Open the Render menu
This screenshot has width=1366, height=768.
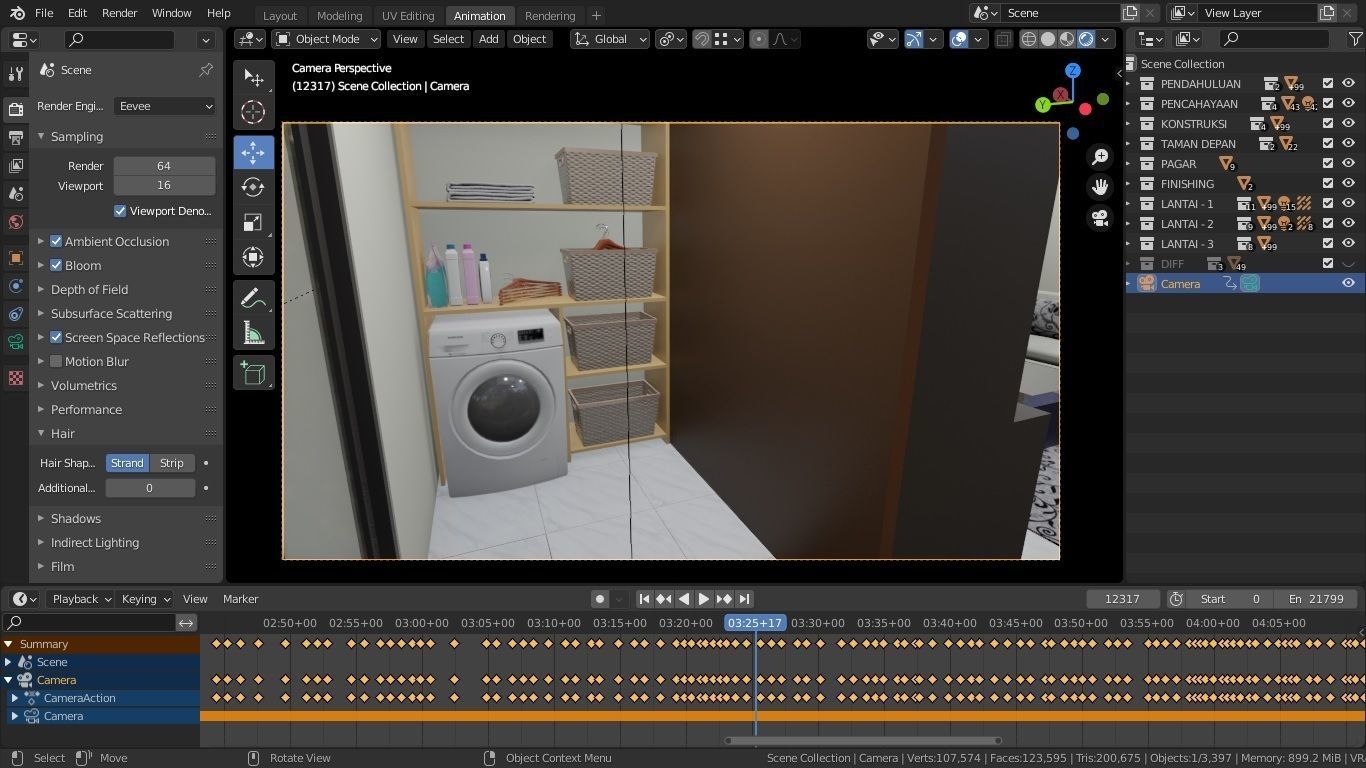(119, 13)
